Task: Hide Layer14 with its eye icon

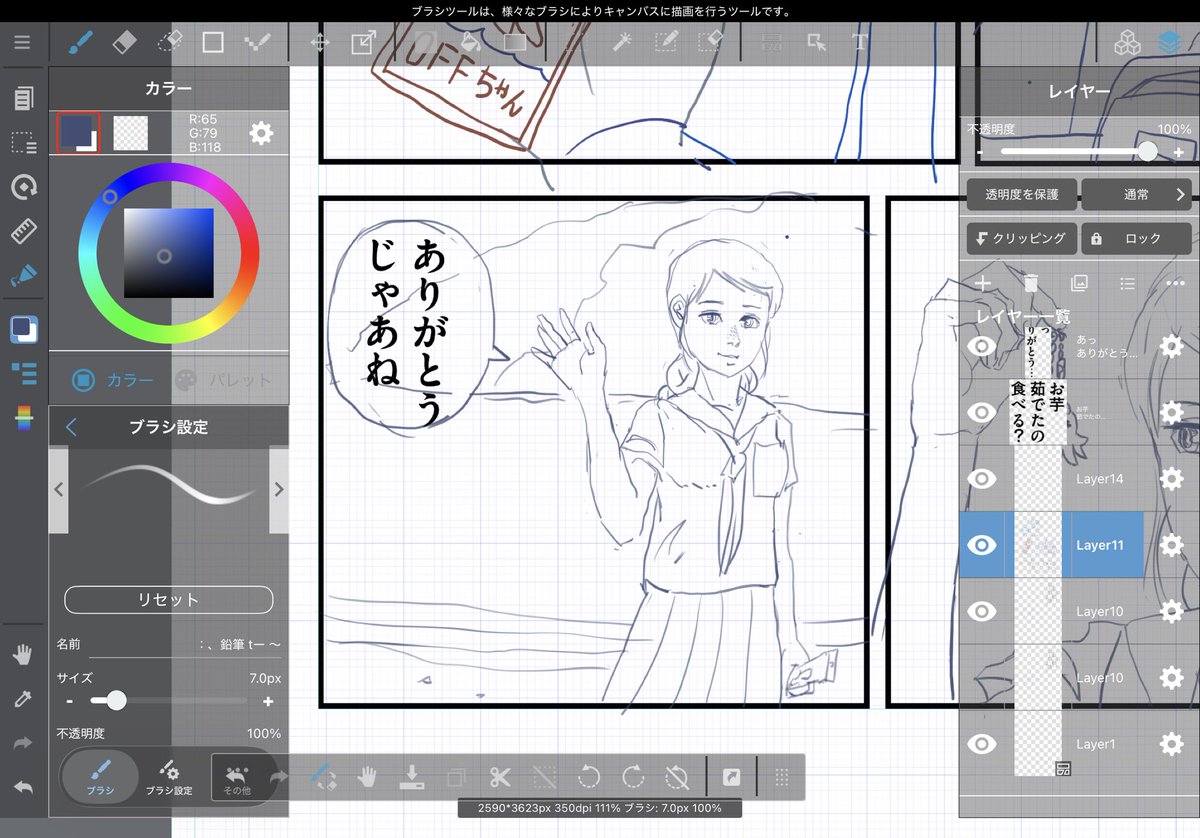Action: [982, 479]
